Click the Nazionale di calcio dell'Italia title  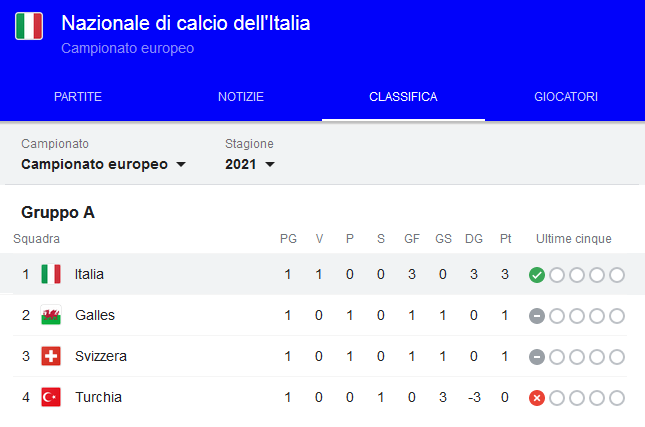(185, 23)
